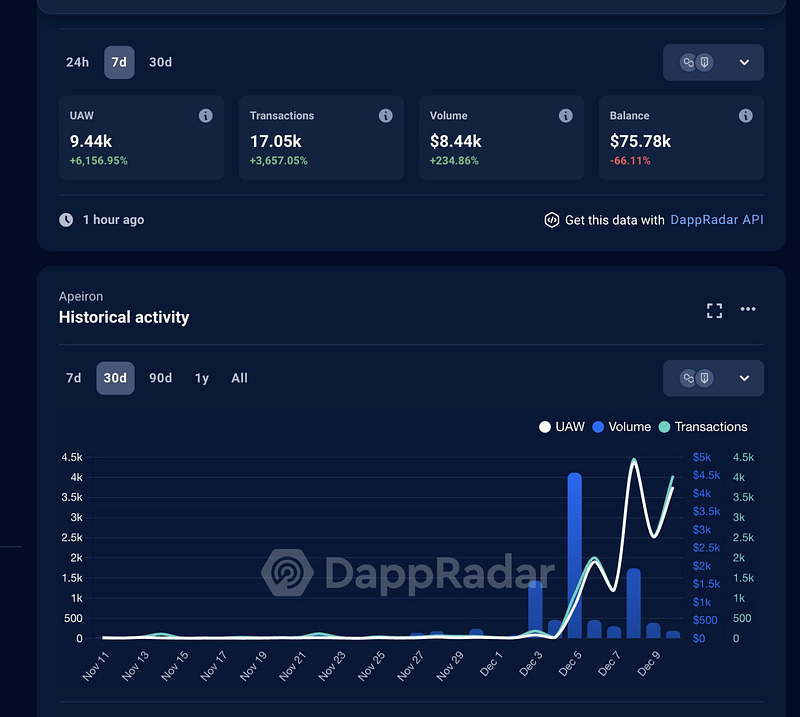Screen dimensions: 800x717
Task: Open the chain selector dropdown in stats panel
Action: pyautogui.click(x=713, y=62)
